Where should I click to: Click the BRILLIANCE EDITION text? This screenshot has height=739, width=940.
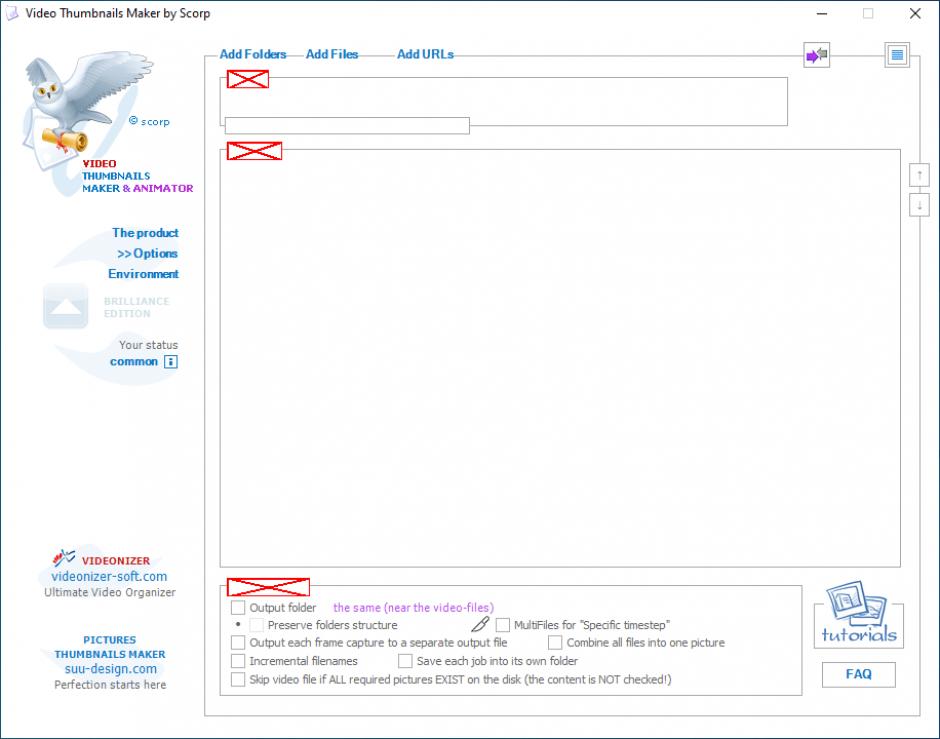click(137, 307)
